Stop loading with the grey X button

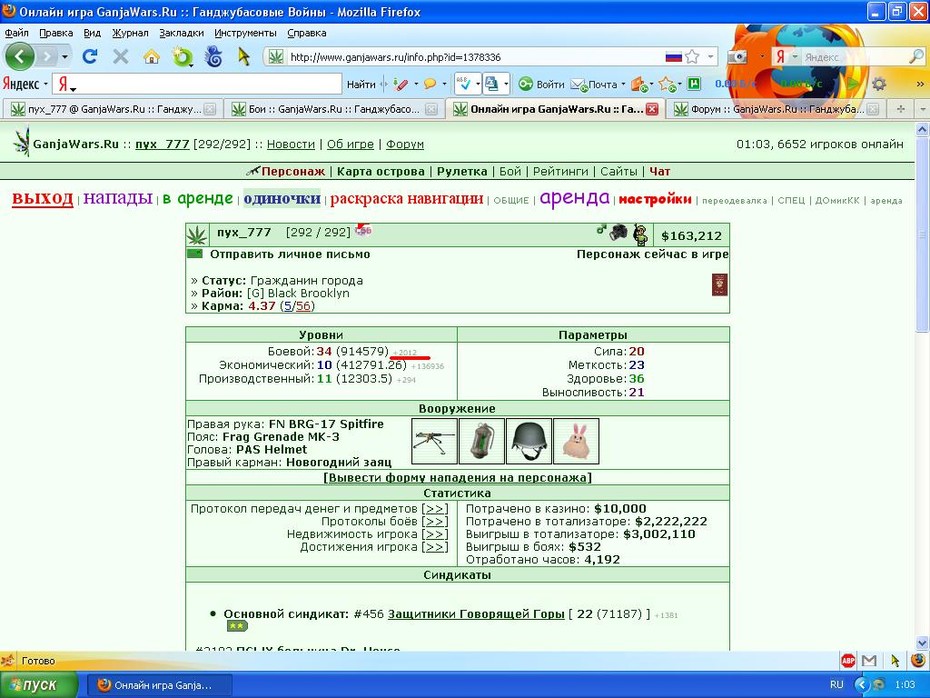(x=120, y=57)
